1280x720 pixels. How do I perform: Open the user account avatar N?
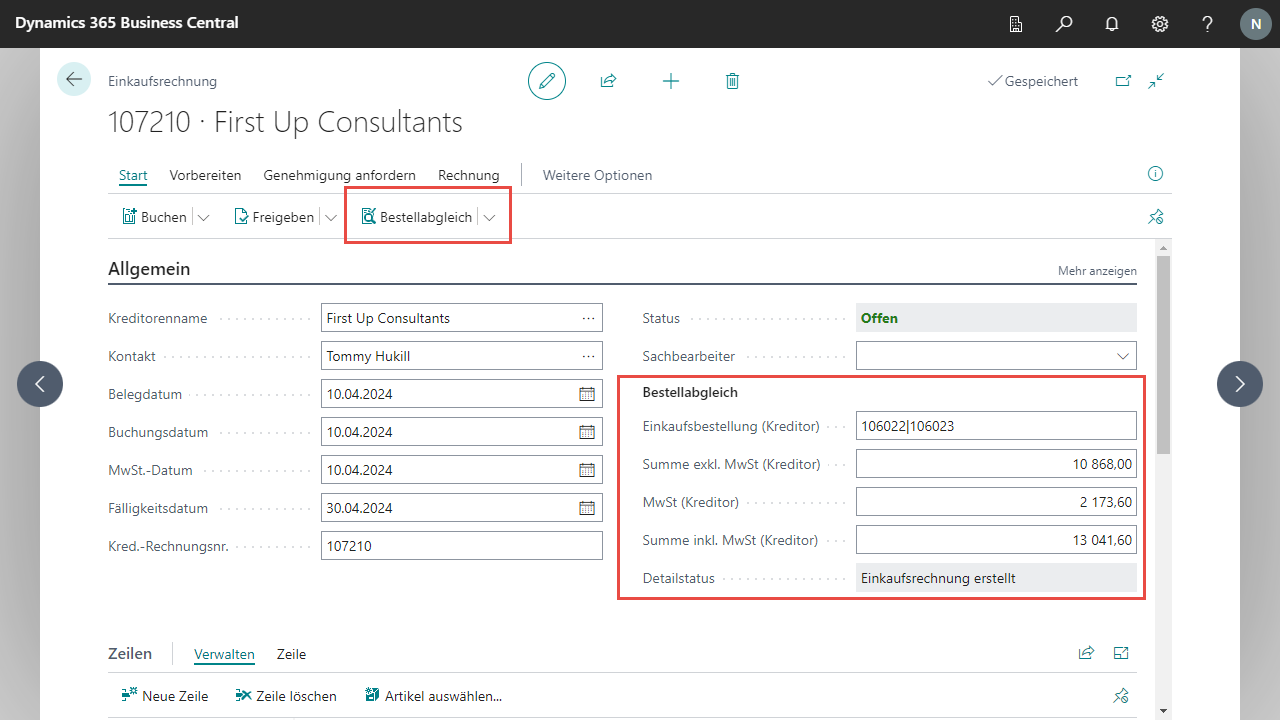click(1256, 24)
